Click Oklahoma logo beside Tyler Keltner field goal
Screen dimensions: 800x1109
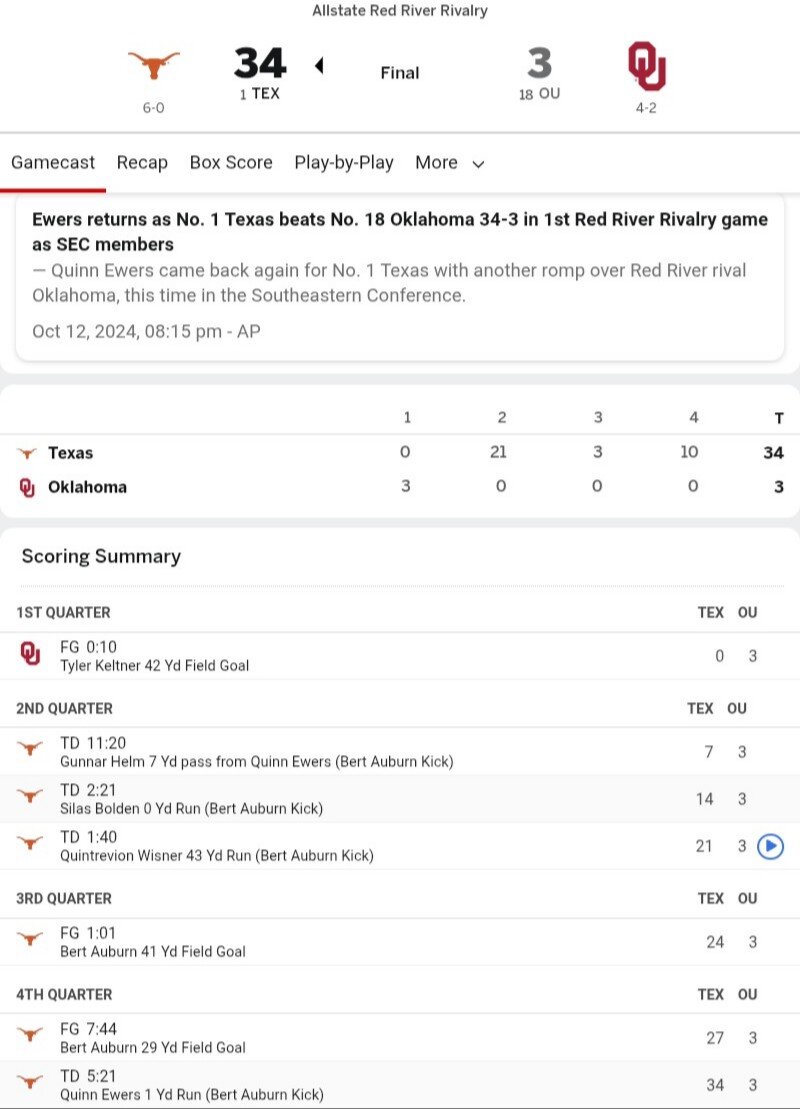(30, 654)
